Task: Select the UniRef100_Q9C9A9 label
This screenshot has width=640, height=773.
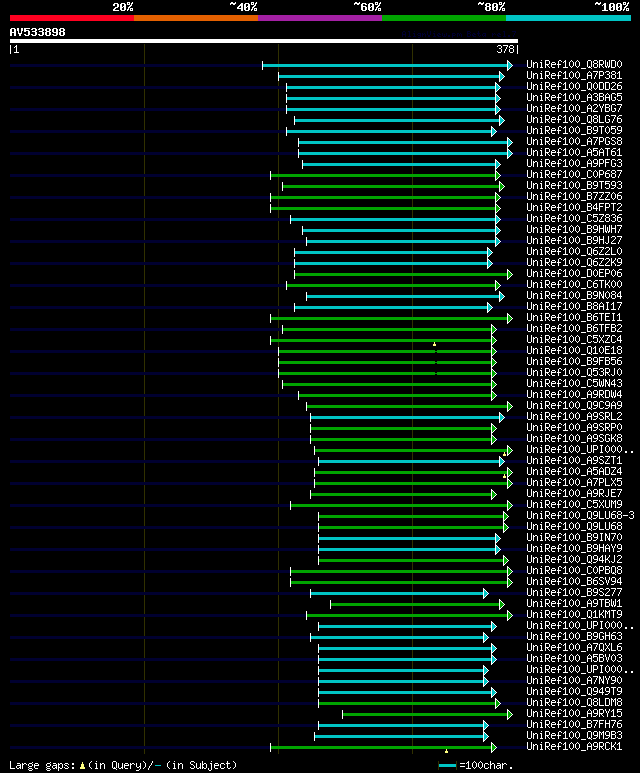Action: pos(574,406)
